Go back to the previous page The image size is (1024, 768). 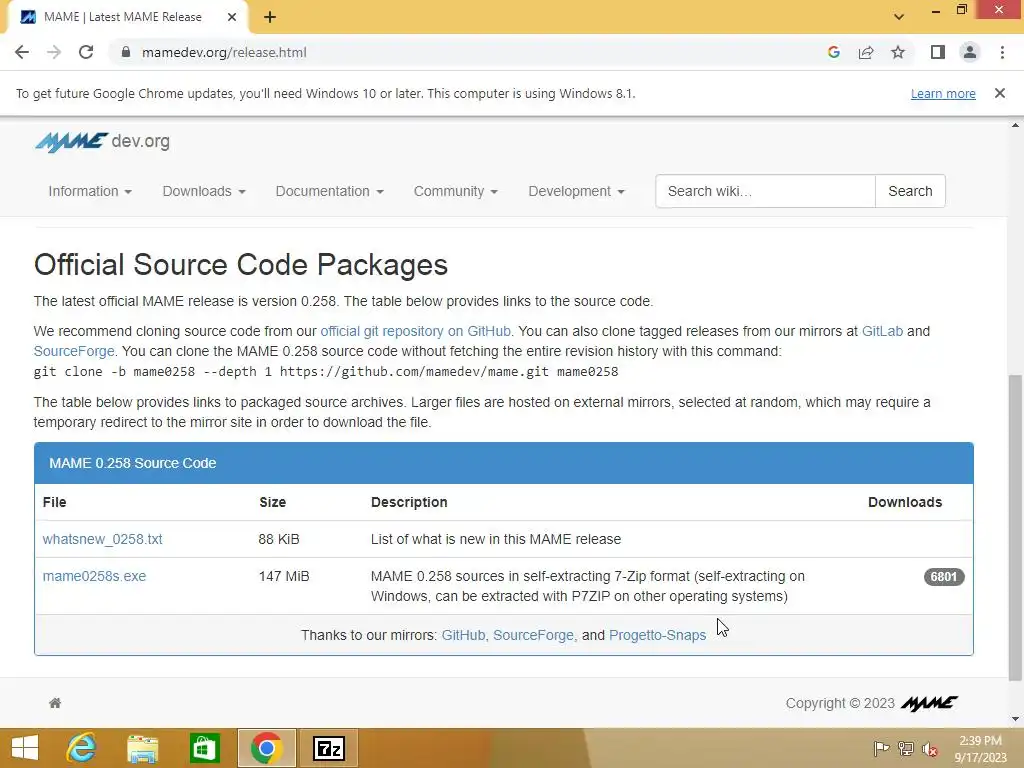click(22, 52)
